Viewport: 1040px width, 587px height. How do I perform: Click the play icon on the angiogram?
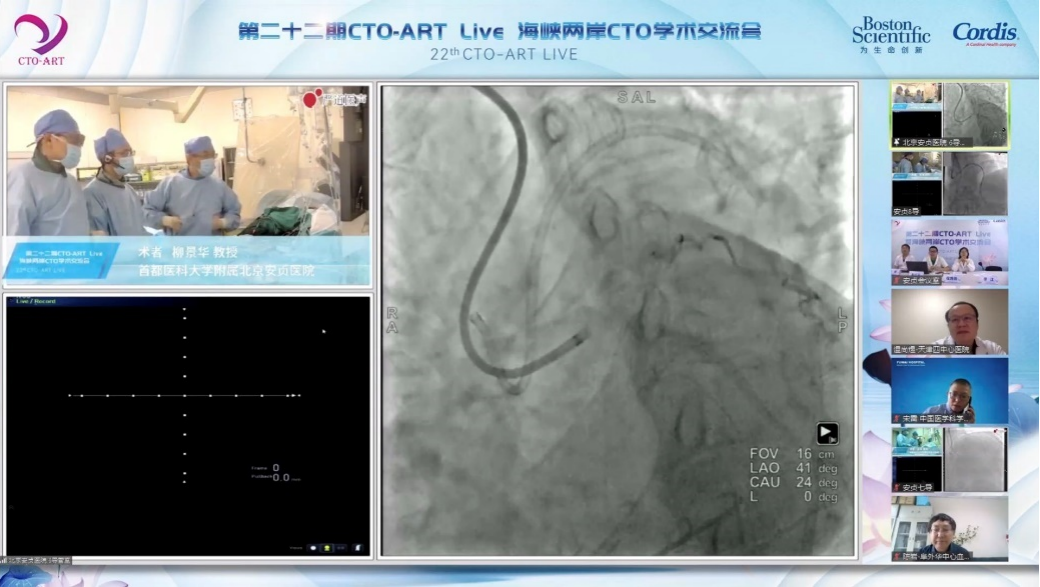point(827,433)
